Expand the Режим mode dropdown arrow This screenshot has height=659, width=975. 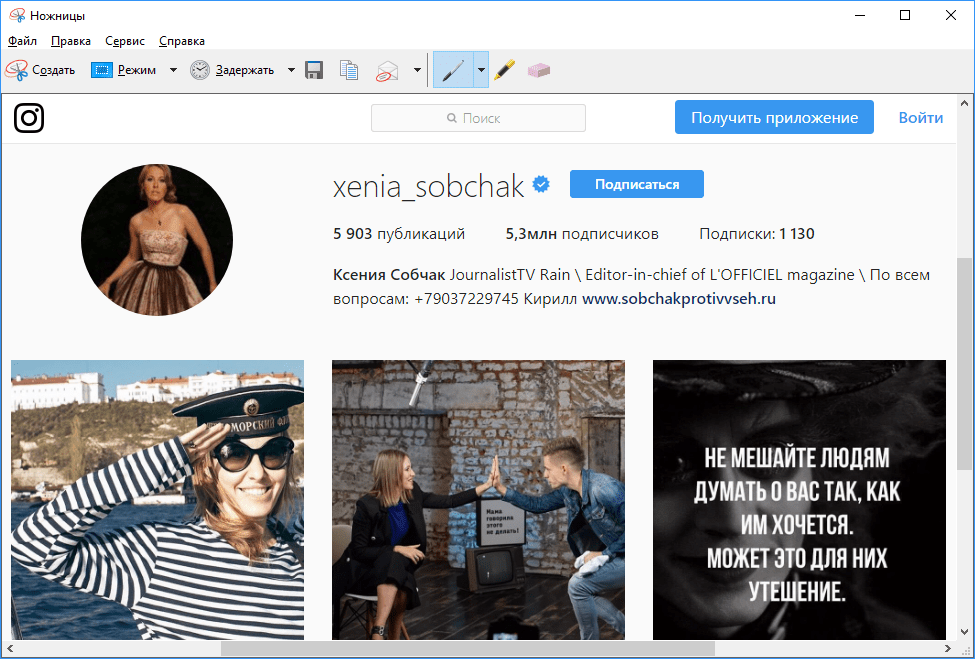173,70
